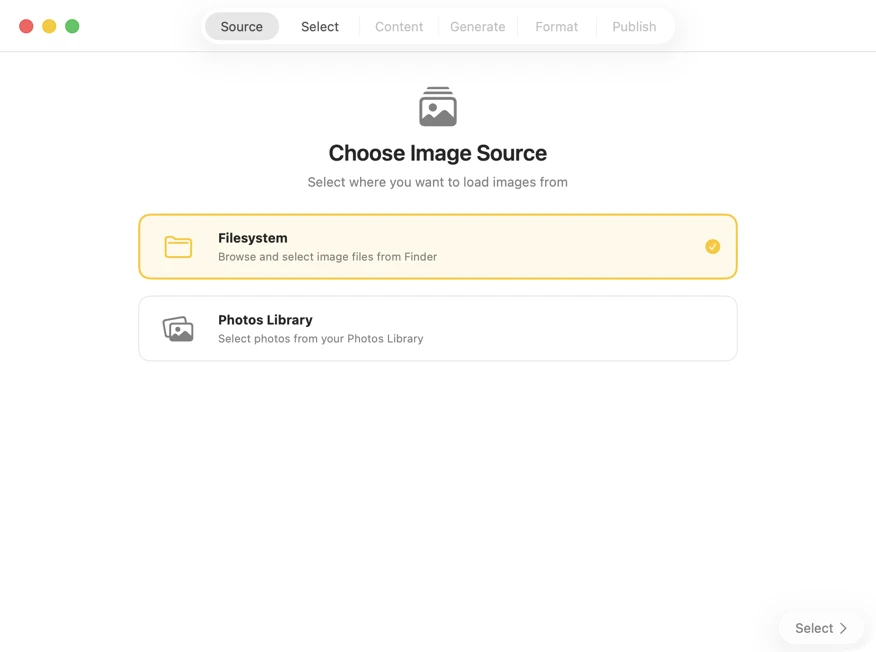Image resolution: width=876 pixels, height=652 pixels.
Task: Switch to the Format tab
Action: (x=556, y=26)
